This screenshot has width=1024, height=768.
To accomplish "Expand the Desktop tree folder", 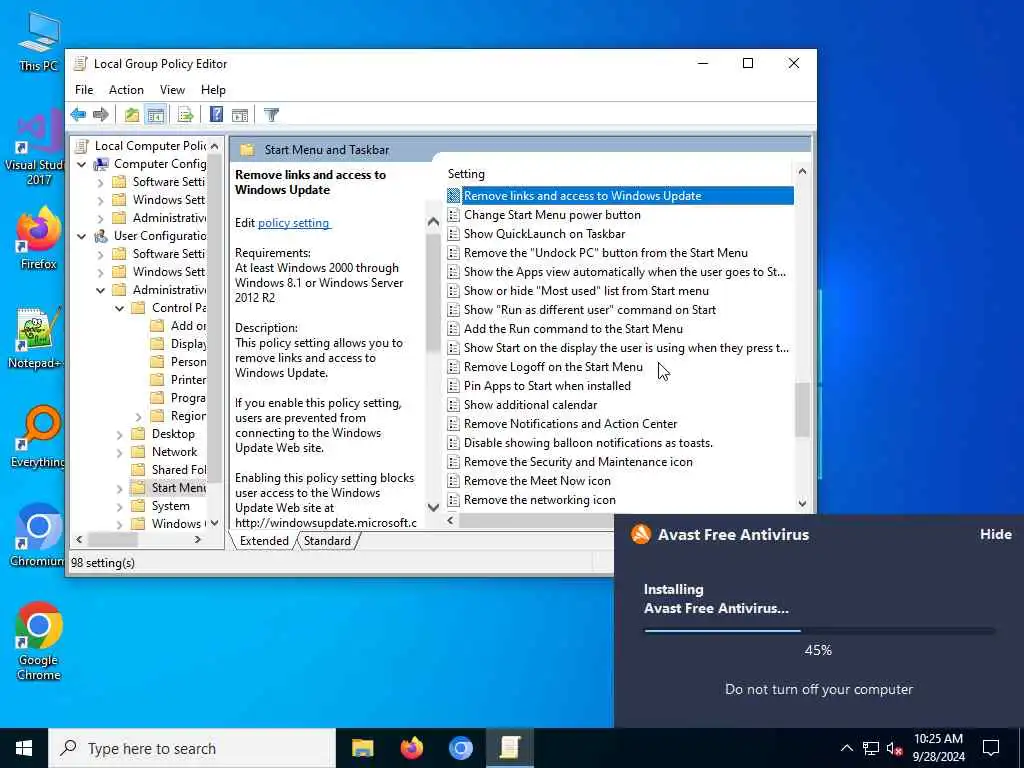I will tap(120, 434).
